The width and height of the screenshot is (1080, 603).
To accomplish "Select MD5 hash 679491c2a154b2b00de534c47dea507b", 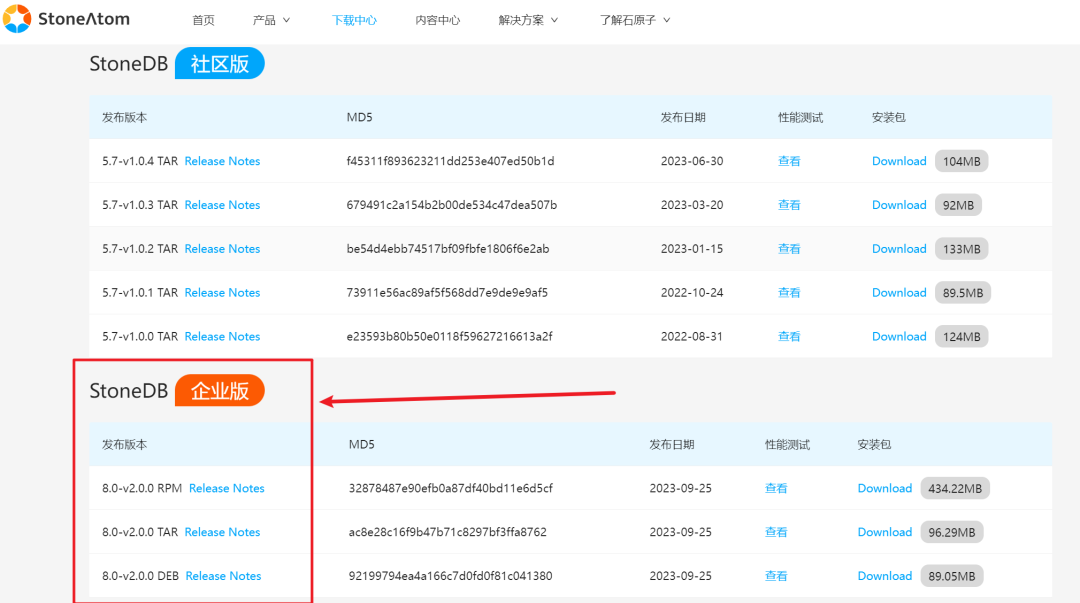I will click(452, 205).
